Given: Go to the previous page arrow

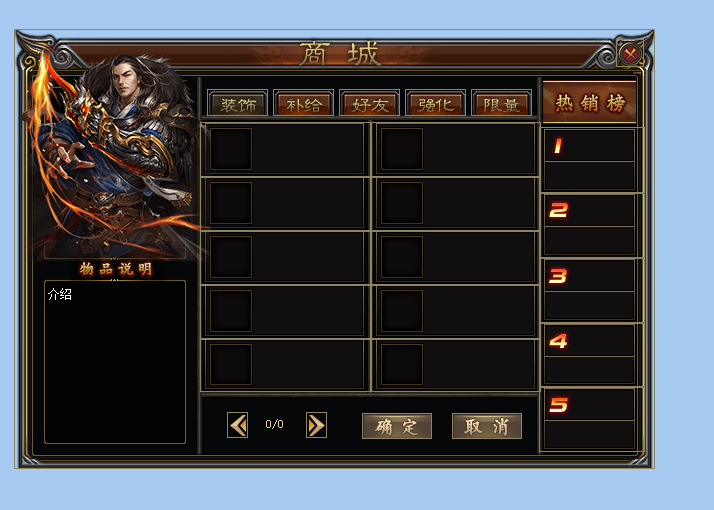Looking at the screenshot, I should [237, 425].
